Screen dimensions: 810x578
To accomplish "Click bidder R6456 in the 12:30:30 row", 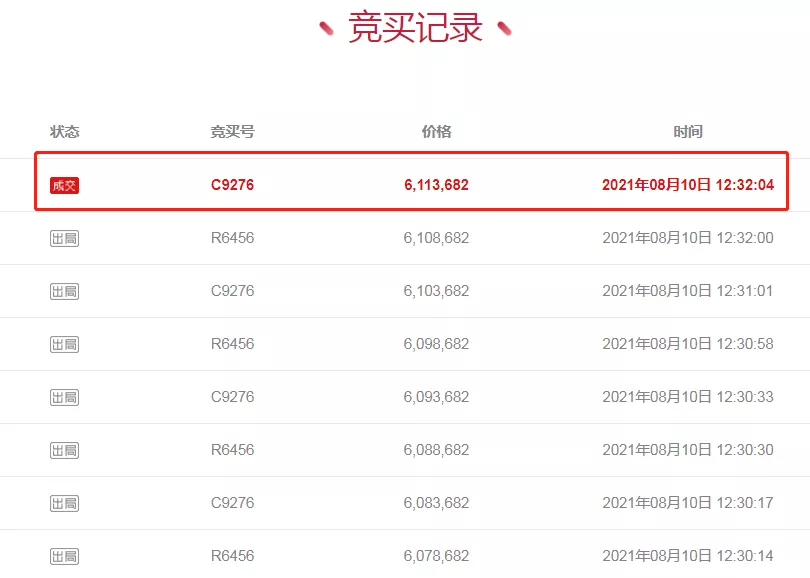I will coord(232,450).
